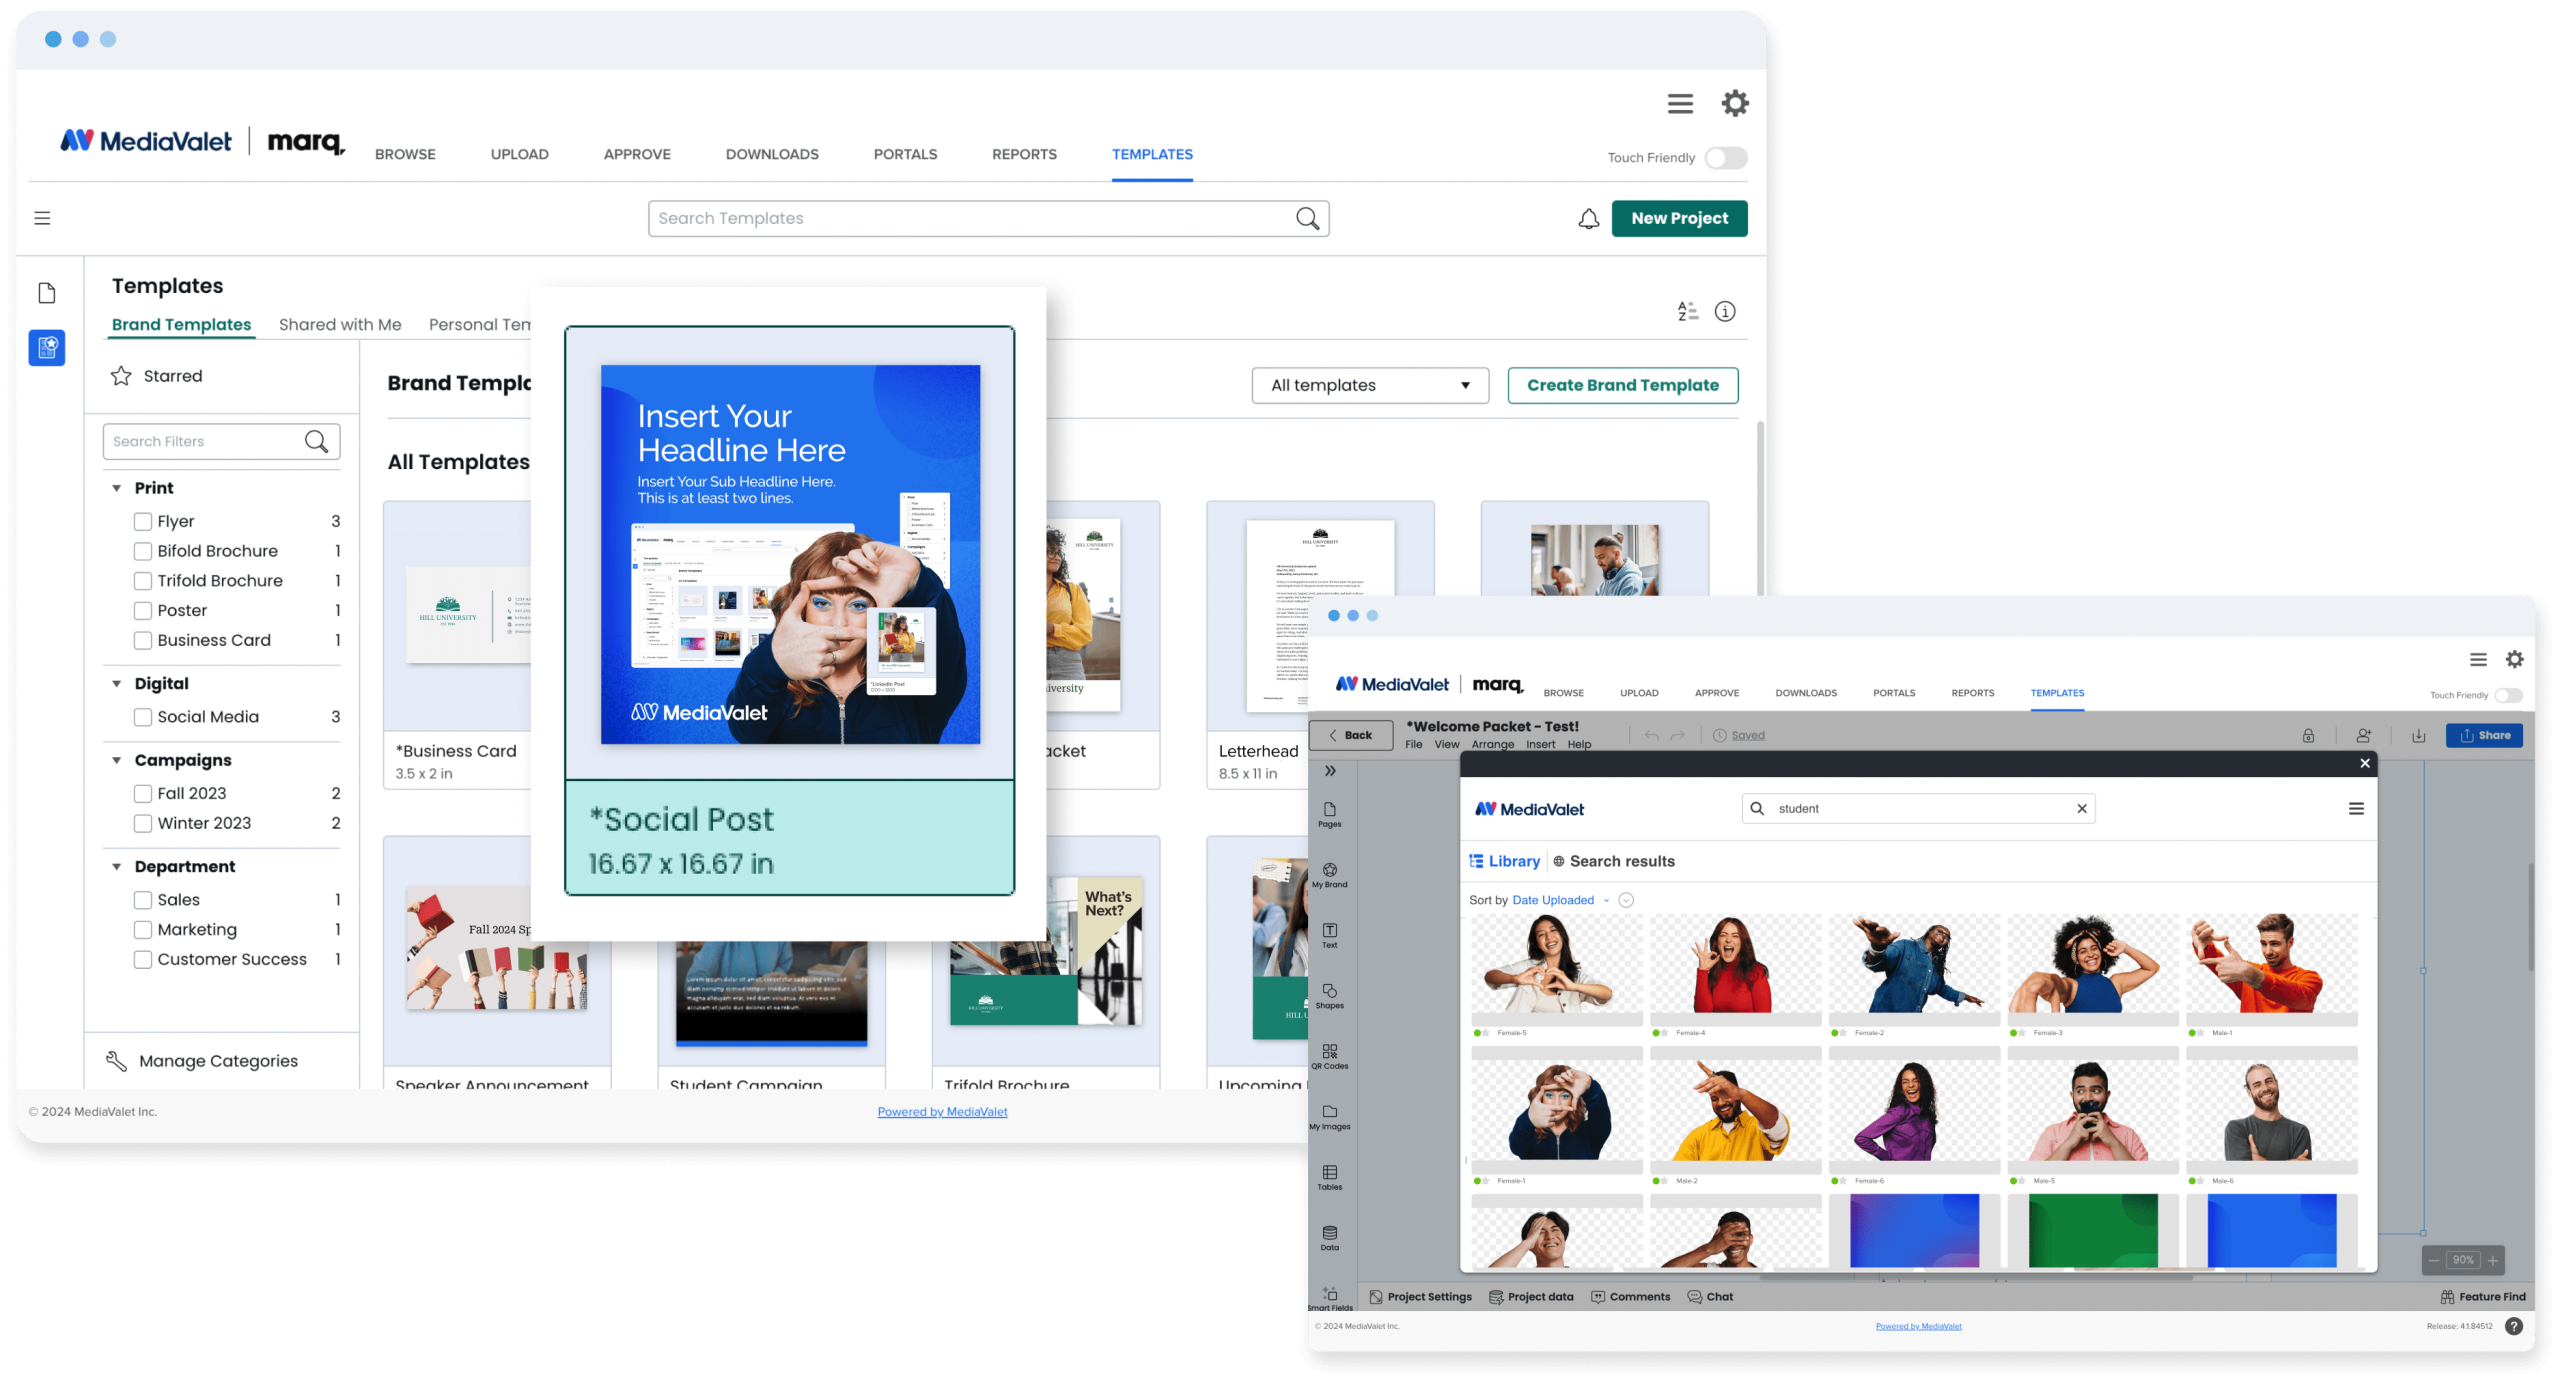
Task: Check the Business Card filter
Action: [x=143, y=640]
